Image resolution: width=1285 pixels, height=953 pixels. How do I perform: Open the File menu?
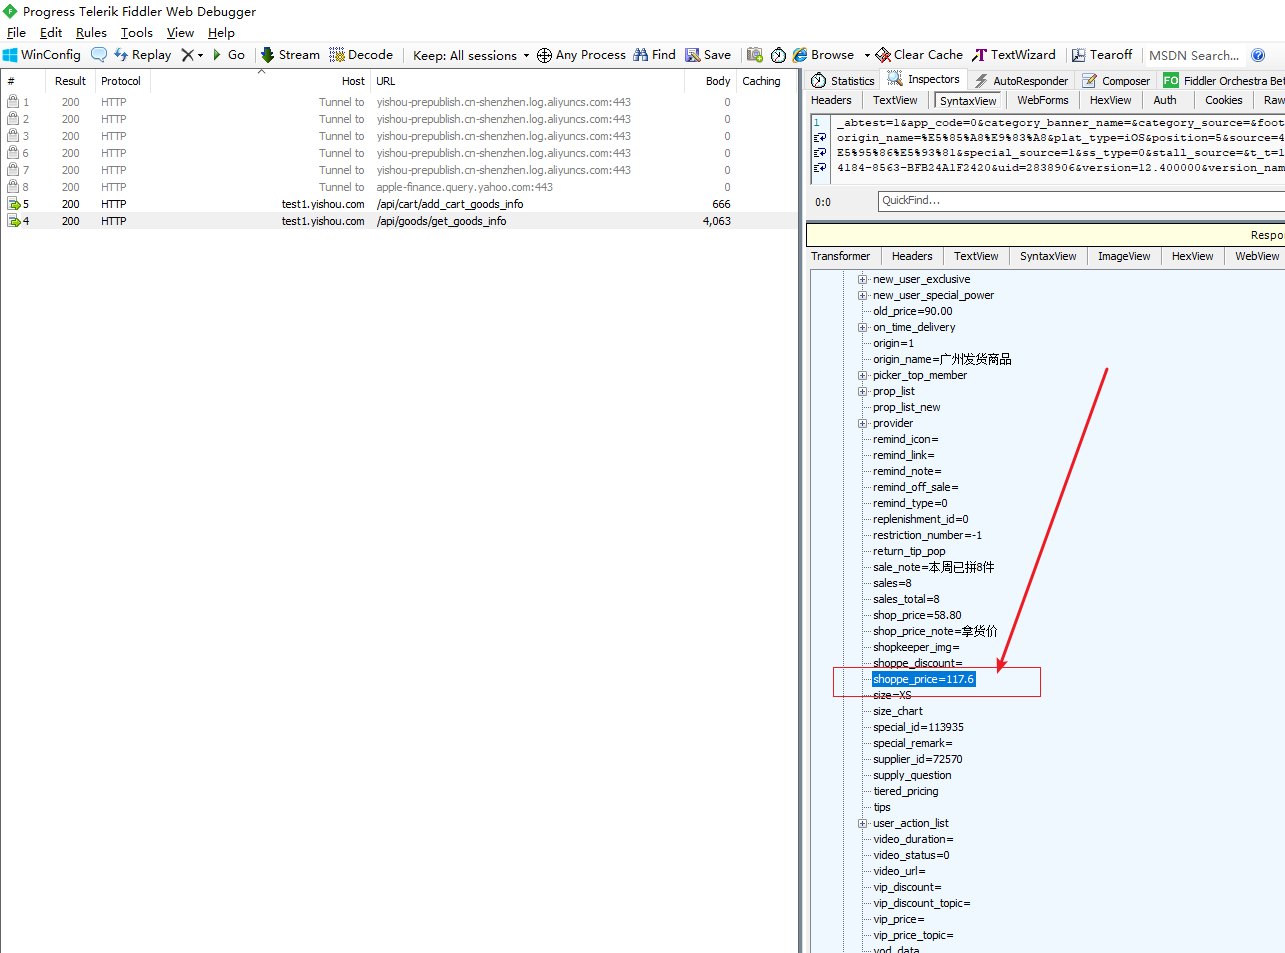[x=16, y=33]
